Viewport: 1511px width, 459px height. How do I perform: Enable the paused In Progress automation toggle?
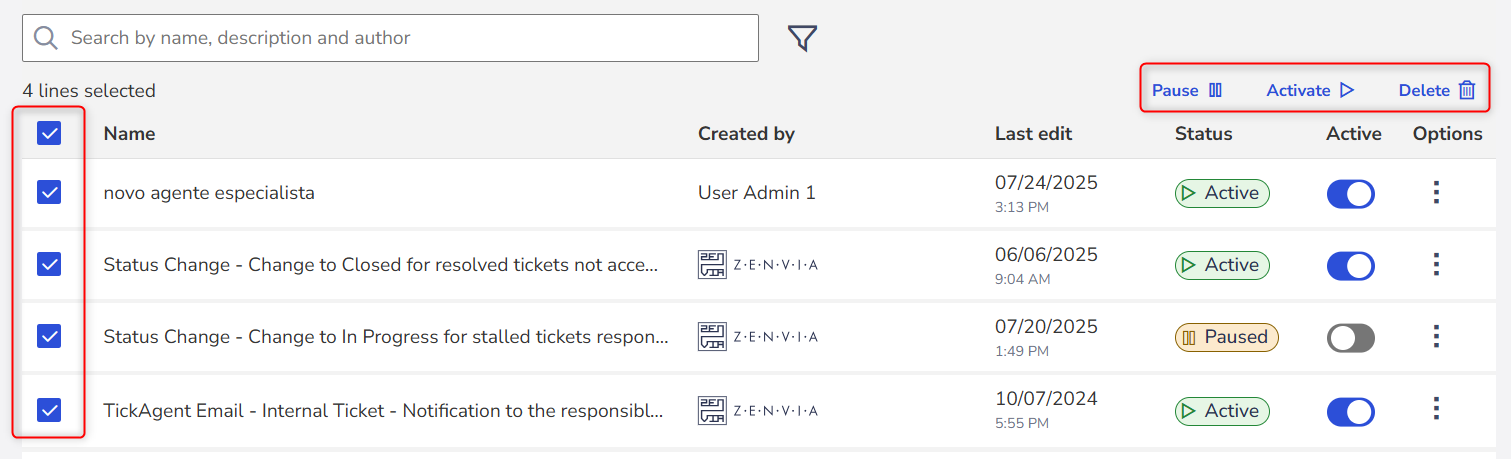click(1350, 338)
